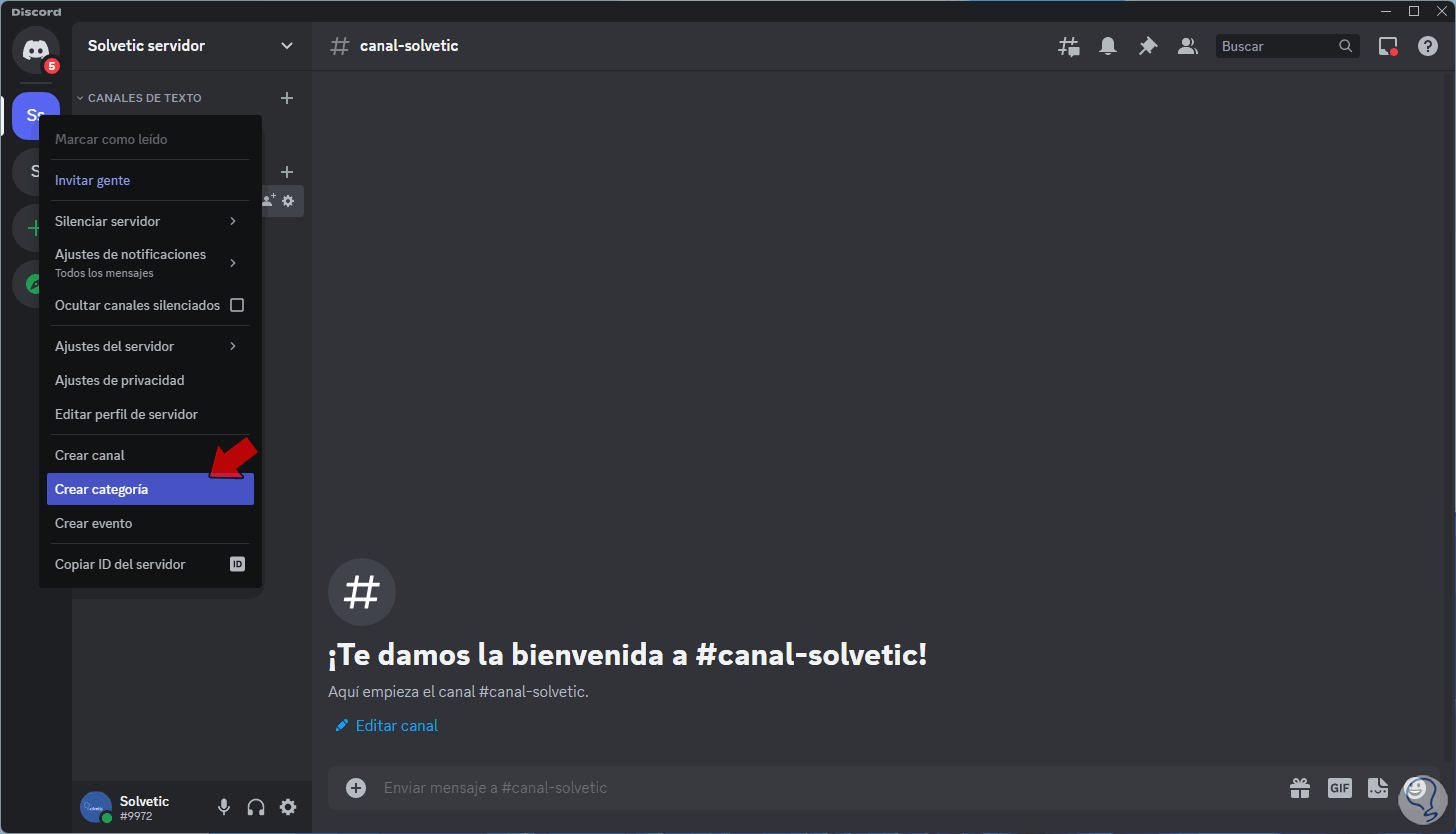
Task: Click Marcar como leído menu entry
Action: pyautogui.click(x=150, y=139)
